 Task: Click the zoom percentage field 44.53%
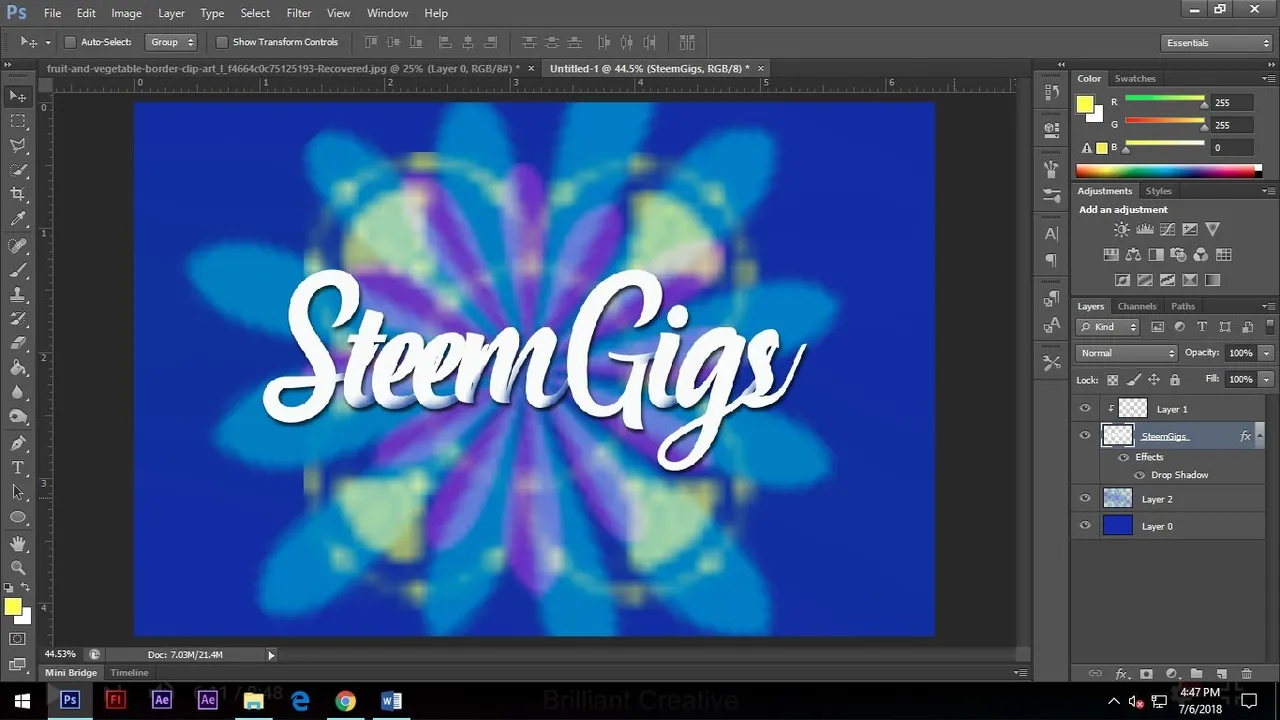tap(60, 655)
